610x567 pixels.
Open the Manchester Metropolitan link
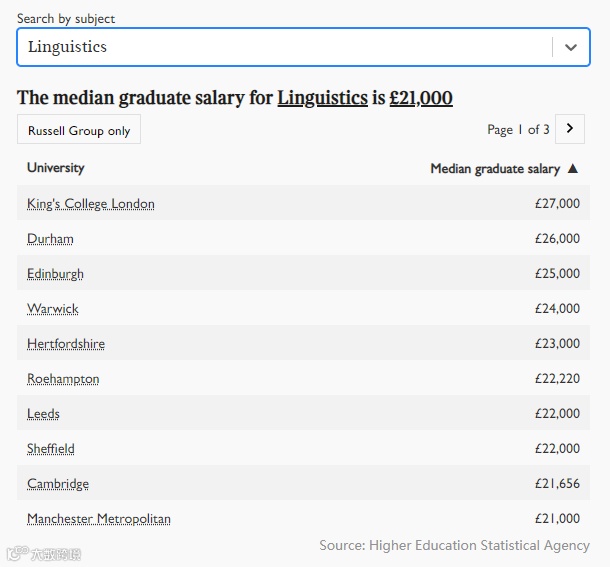click(x=99, y=519)
